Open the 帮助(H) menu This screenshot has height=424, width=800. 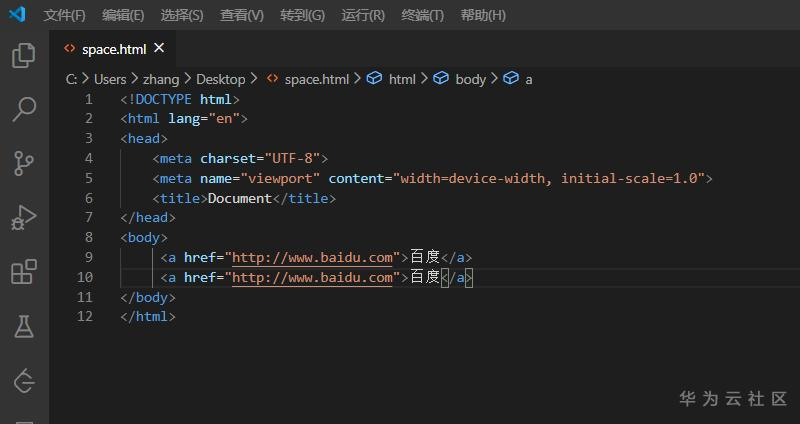(x=483, y=15)
